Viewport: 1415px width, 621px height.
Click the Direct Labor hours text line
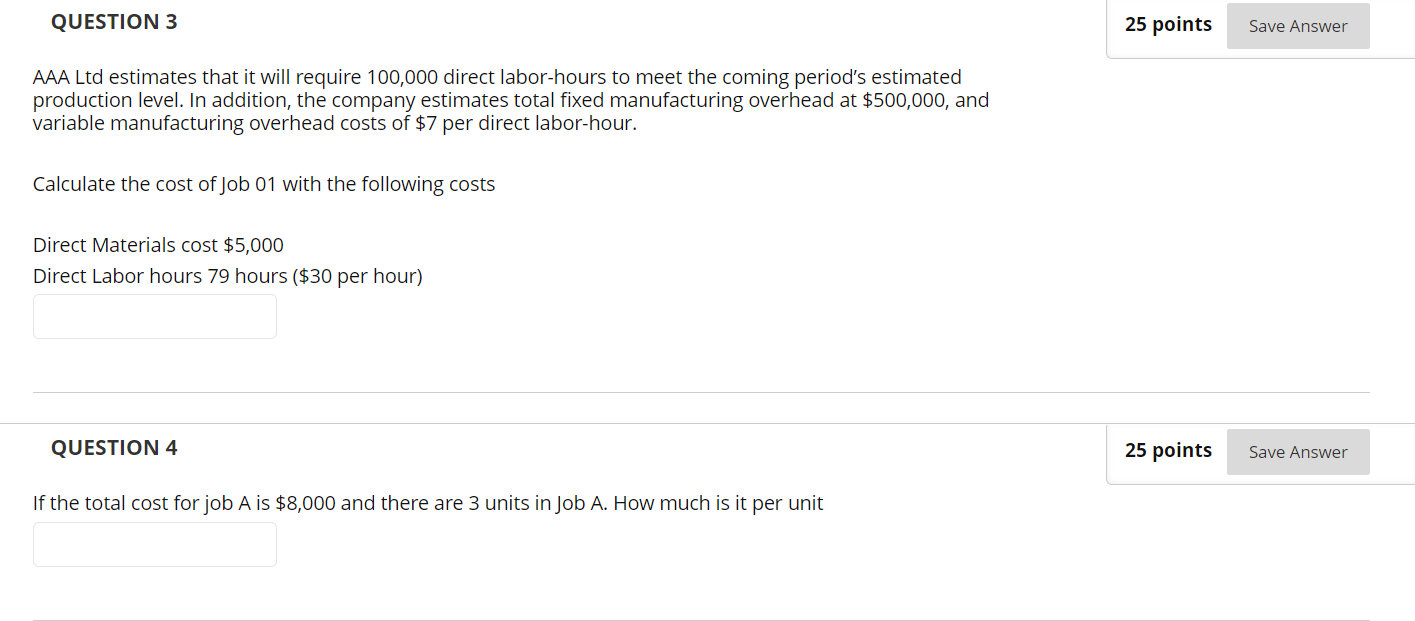226,275
